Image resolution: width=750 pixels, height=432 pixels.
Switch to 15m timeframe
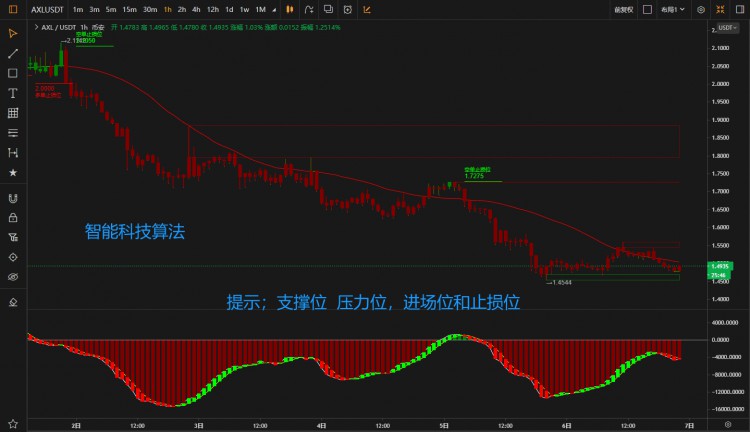(129, 10)
